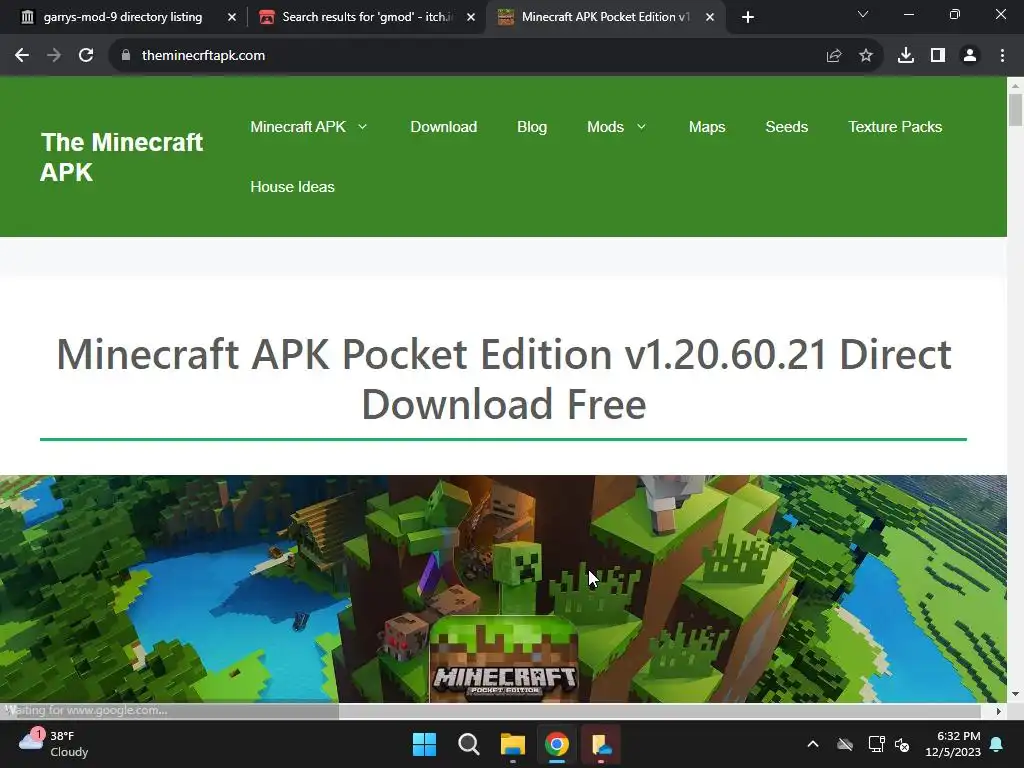Show hidden system tray icons

[x=813, y=744]
